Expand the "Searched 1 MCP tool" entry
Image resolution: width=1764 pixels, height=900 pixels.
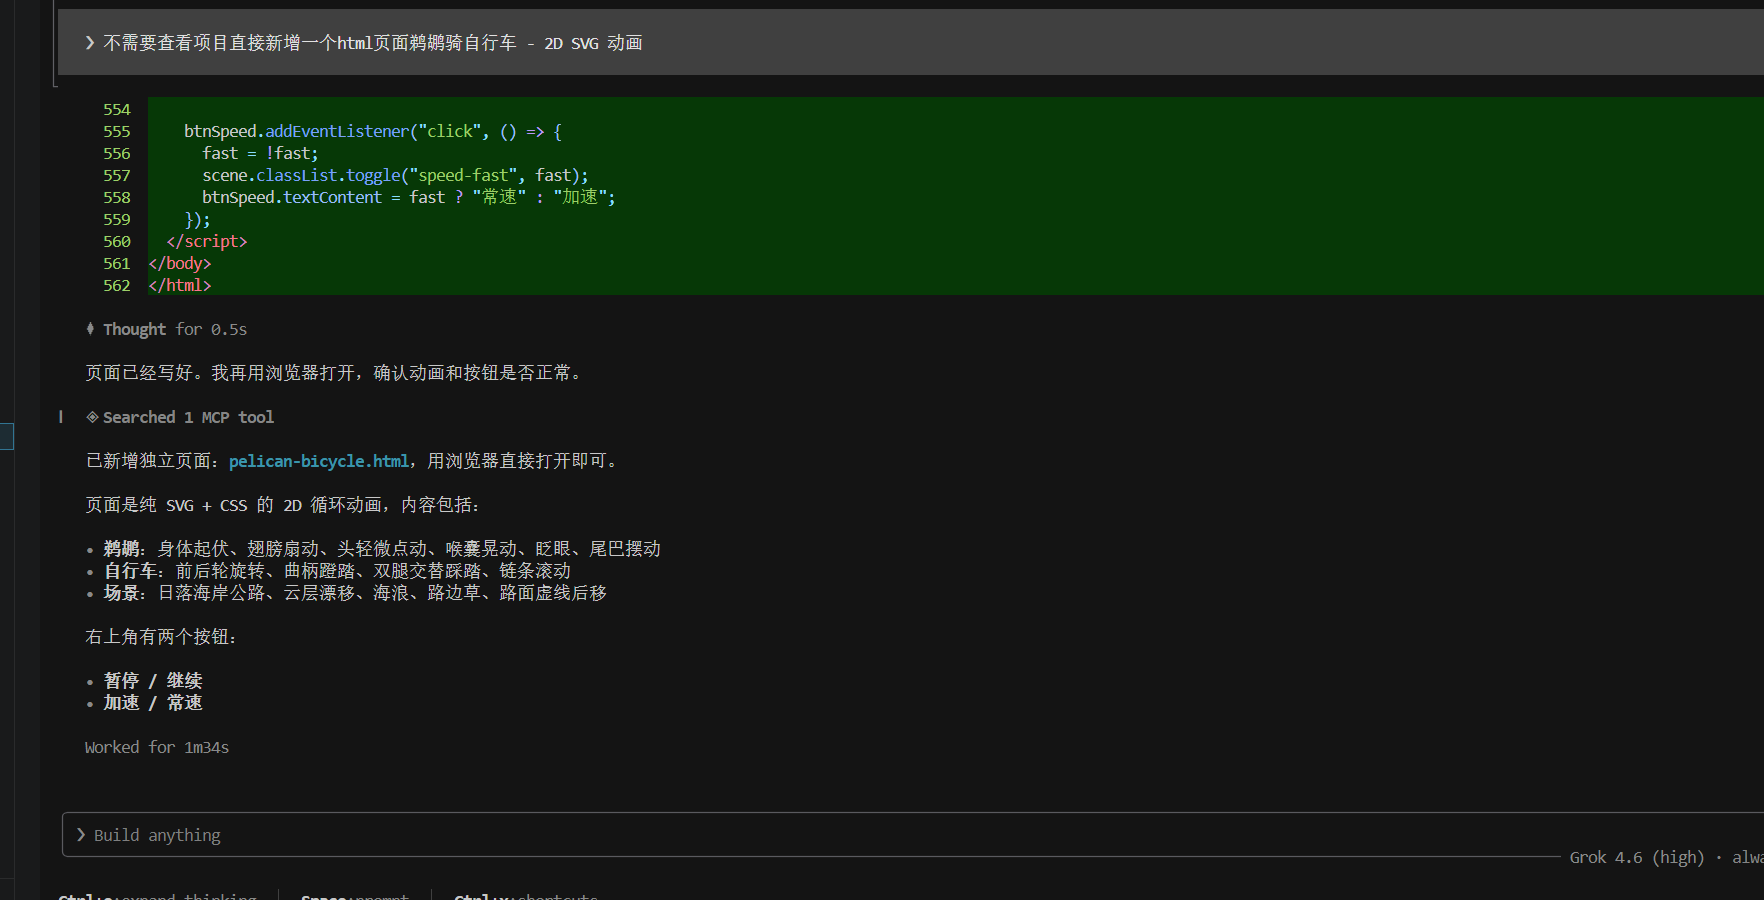[x=180, y=417]
